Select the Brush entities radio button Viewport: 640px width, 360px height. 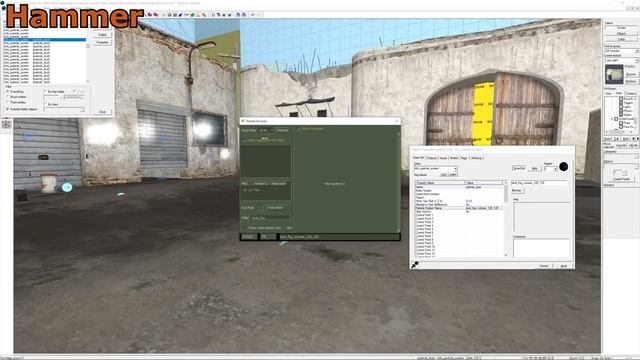pos(7,97)
